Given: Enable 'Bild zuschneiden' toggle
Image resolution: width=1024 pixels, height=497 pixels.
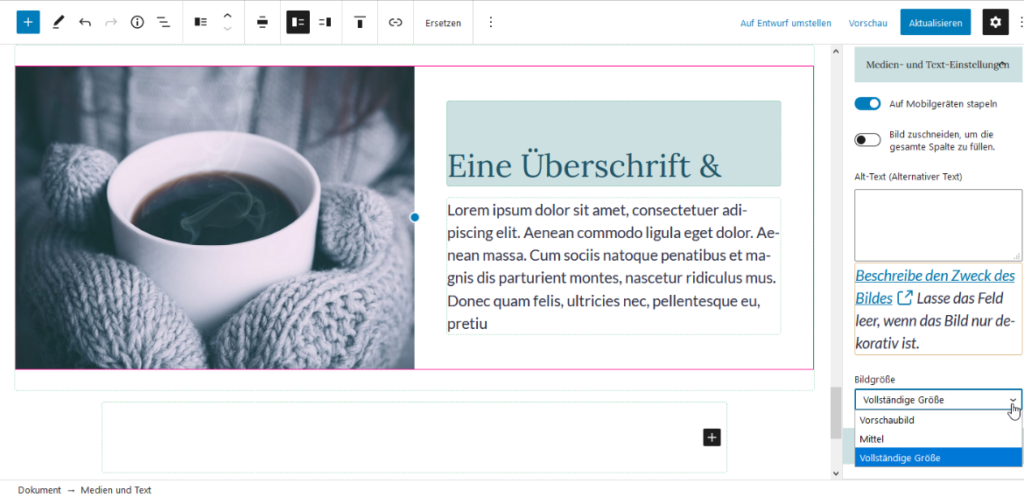Looking at the screenshot, I should [x=867, y=140].
